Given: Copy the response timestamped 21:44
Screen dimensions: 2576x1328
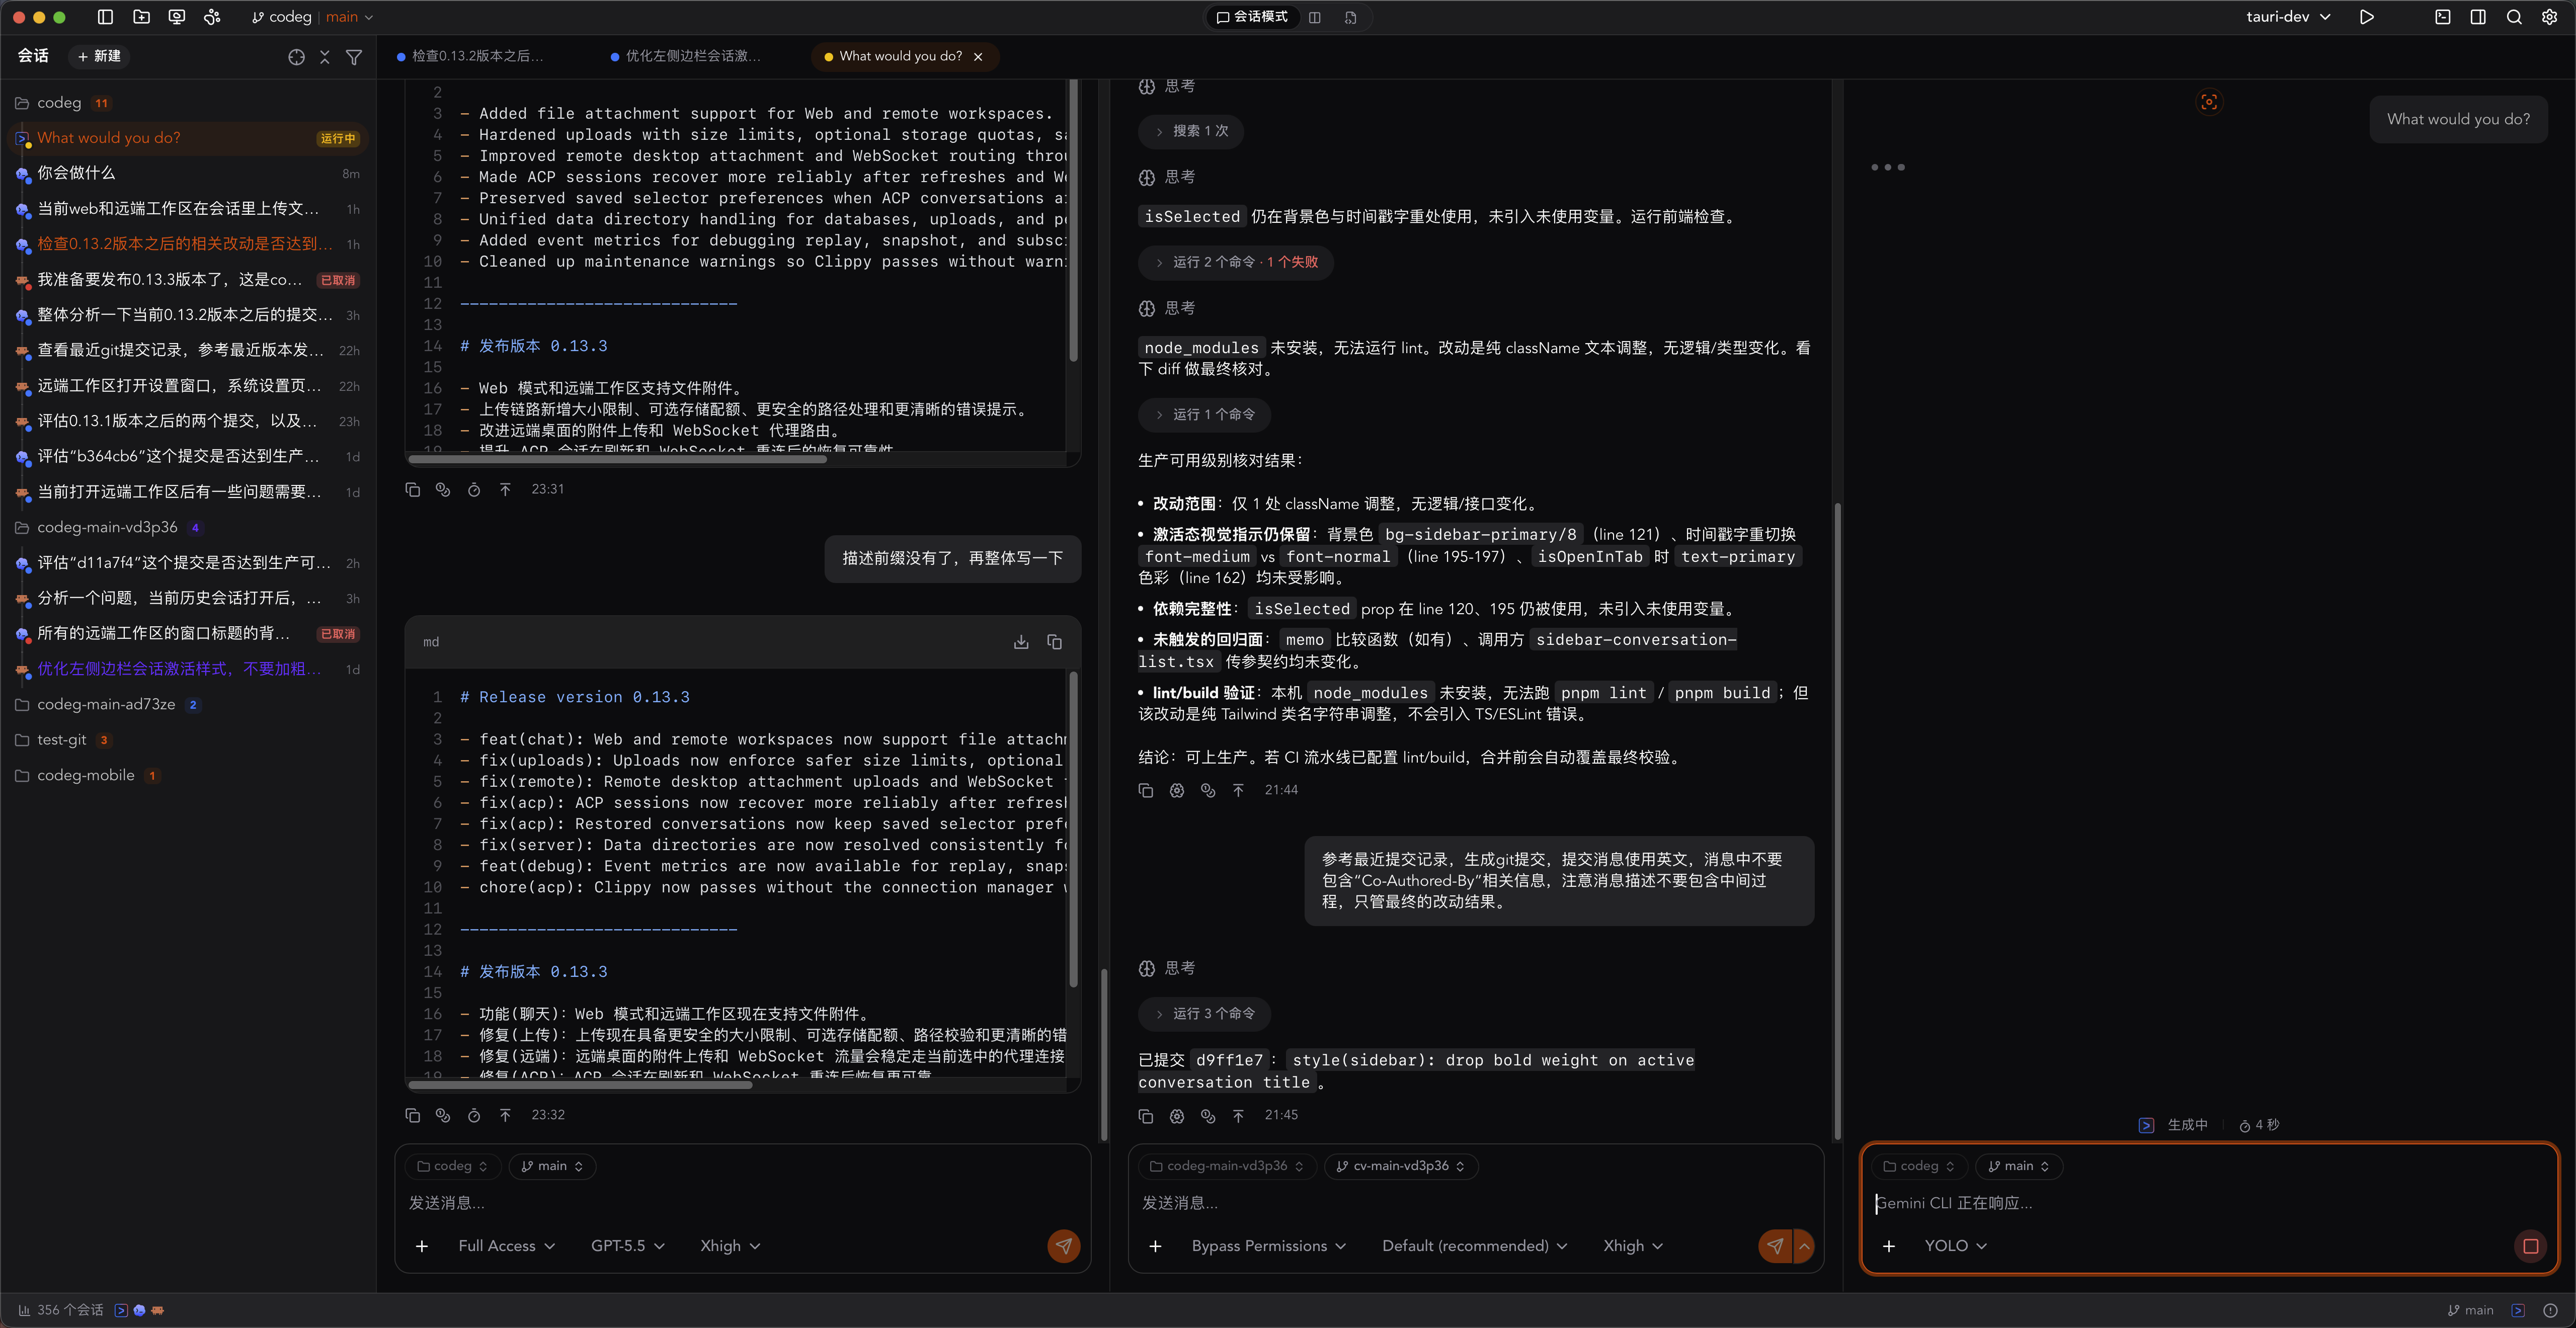Looking at the screenshot, I should [1146, 790].
